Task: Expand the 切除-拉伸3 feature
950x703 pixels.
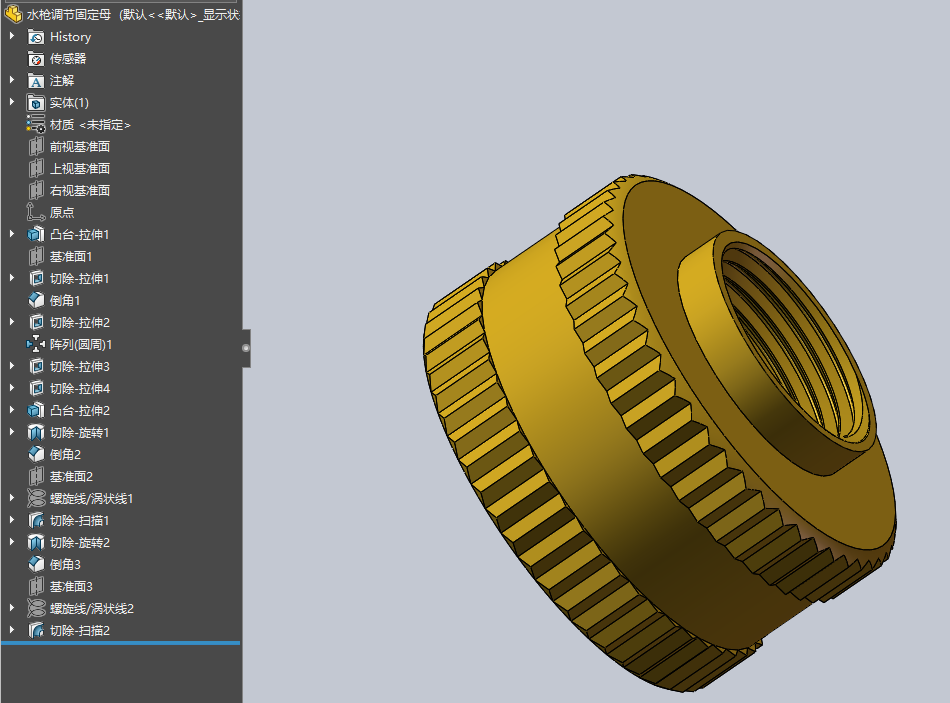Action: tap(12, 366)
